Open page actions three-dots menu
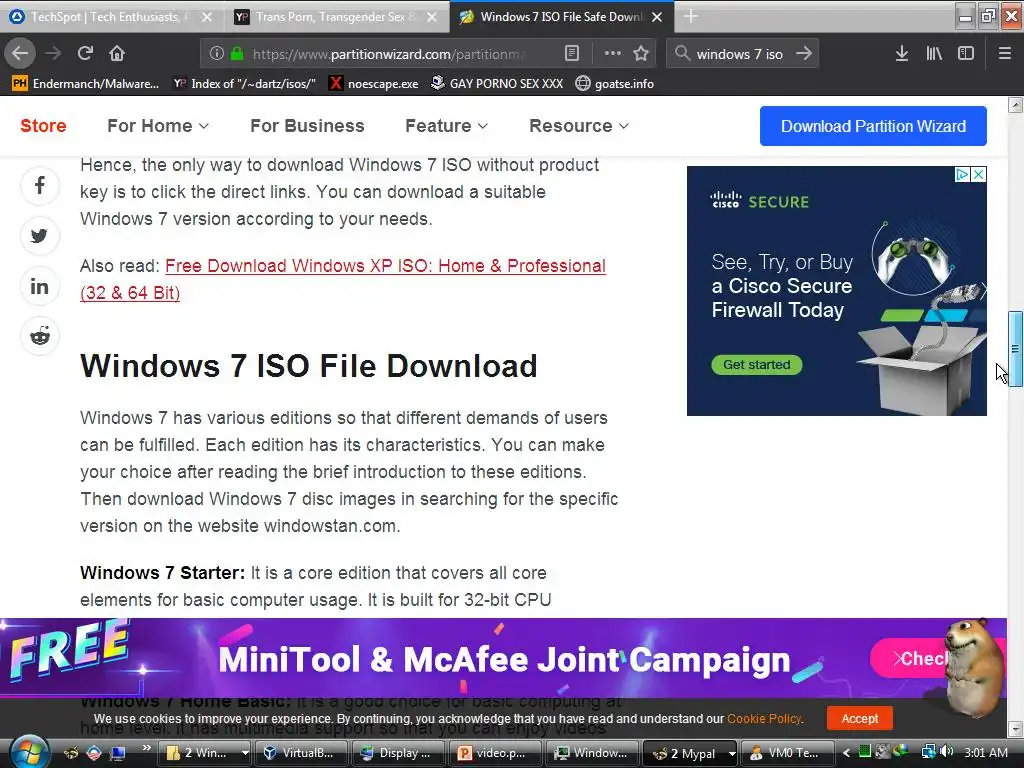1024x768 pixels. click(612, 54)
